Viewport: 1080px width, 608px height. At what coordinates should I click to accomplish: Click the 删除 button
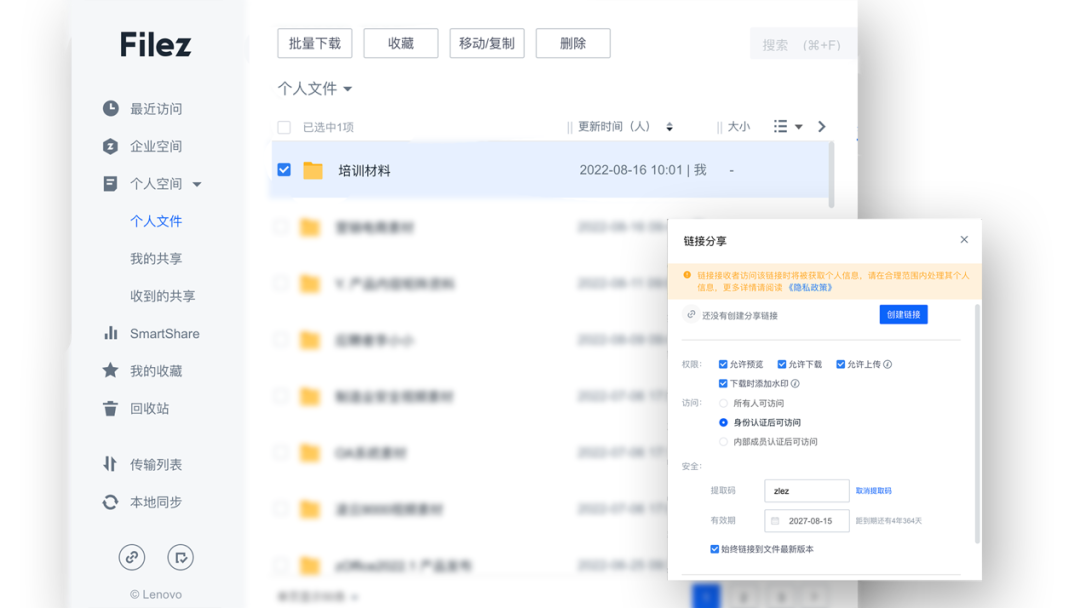[573, 43]
